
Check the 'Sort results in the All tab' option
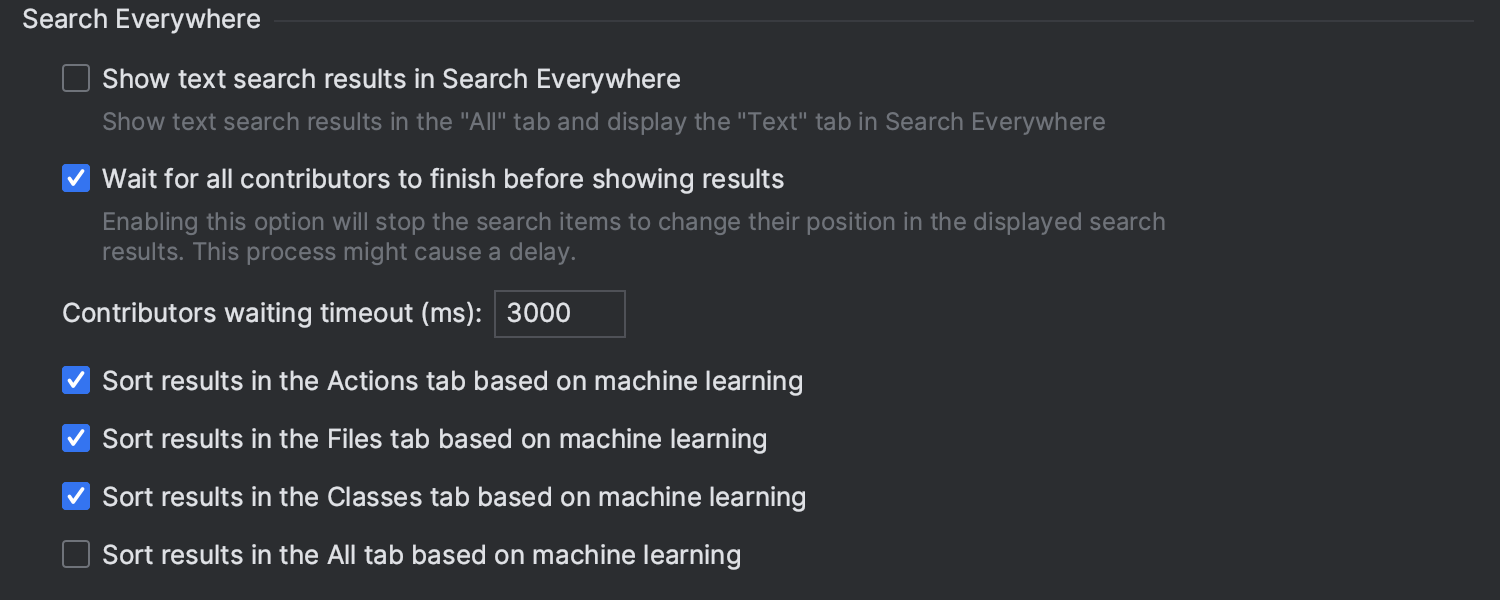76,554
